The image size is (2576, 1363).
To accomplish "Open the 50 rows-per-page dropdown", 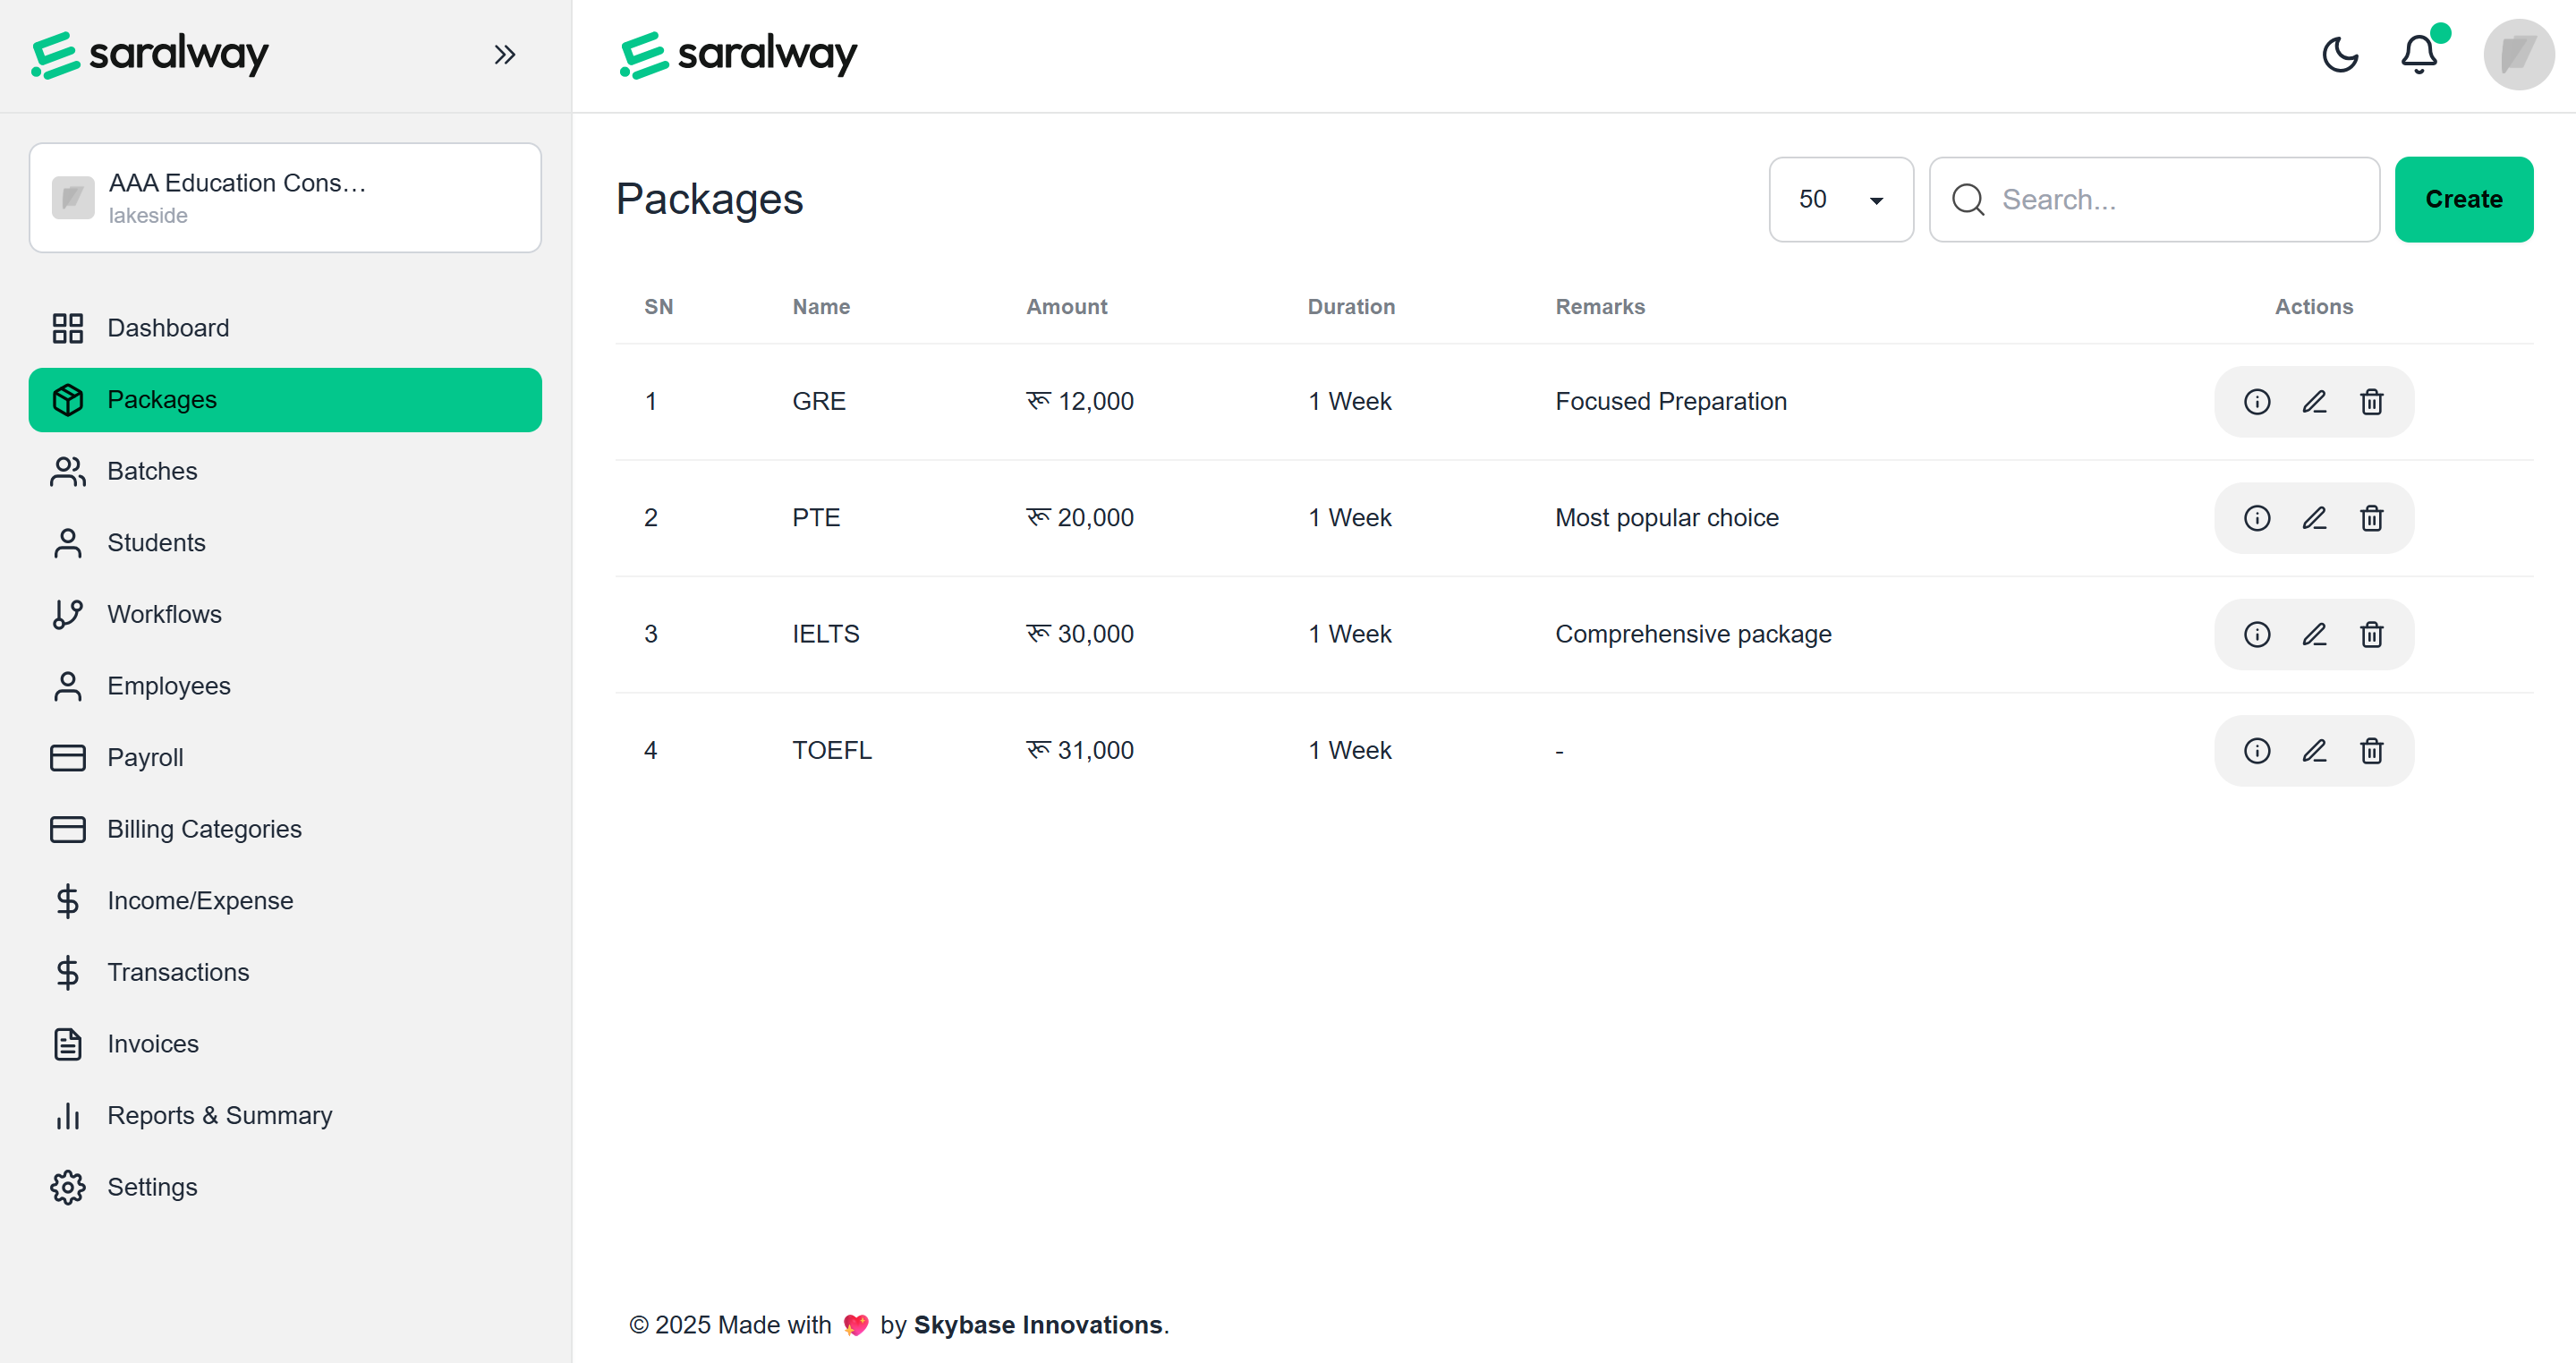I will tap(1840, 199).
